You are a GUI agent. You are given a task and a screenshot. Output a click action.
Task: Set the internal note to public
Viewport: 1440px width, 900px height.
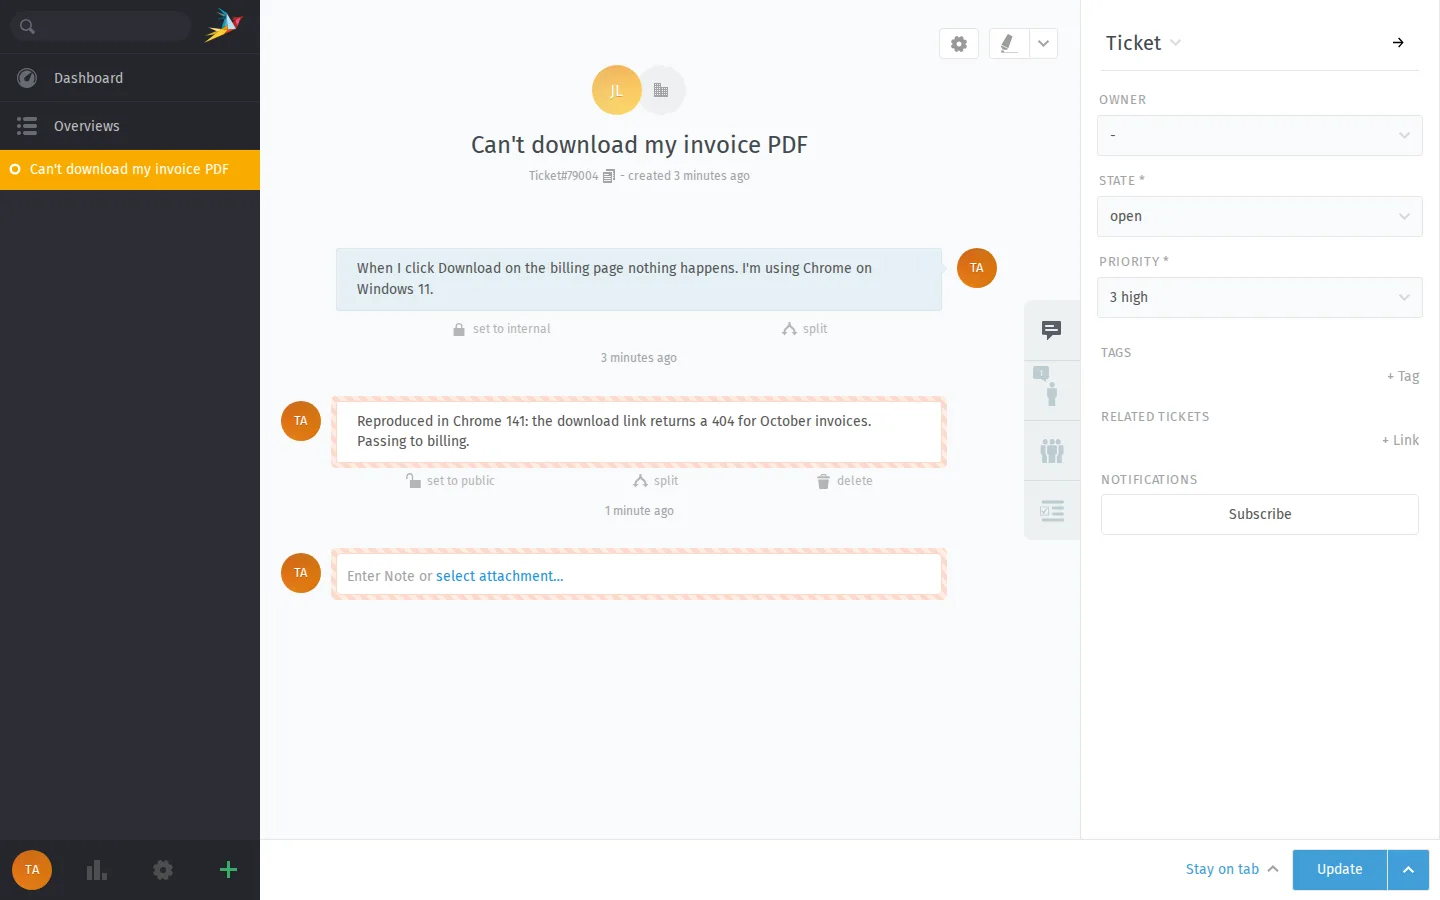tap(451, 481)
